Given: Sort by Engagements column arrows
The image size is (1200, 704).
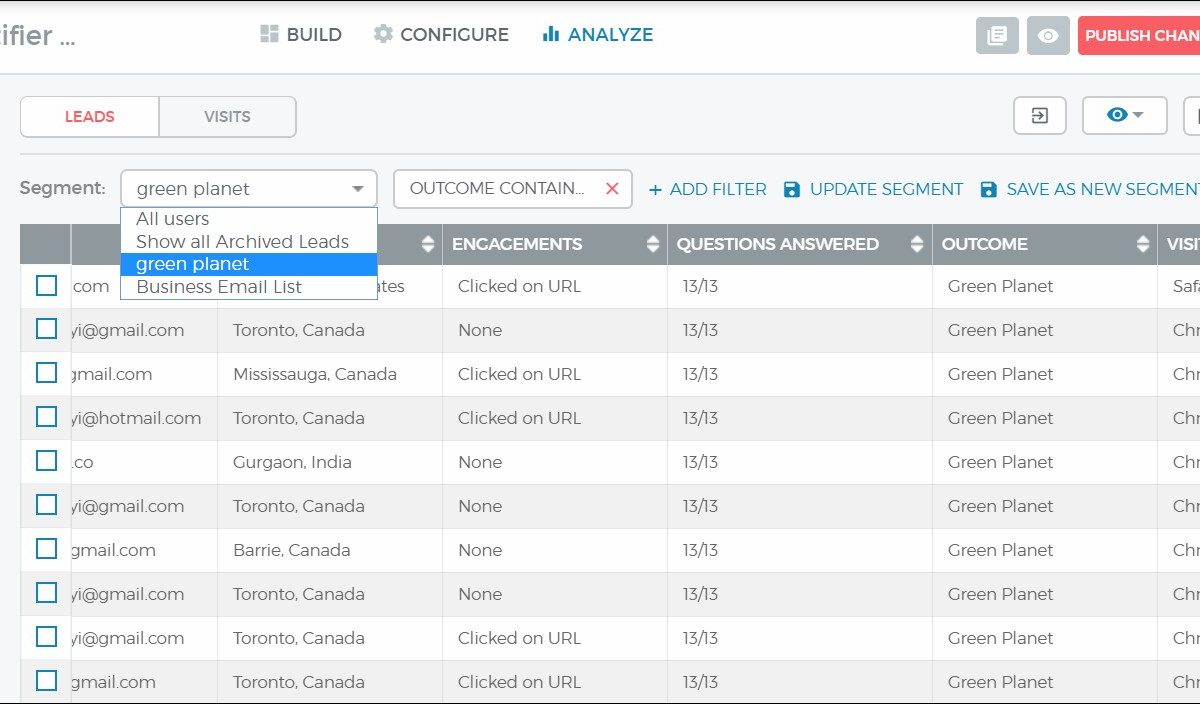Looking at the screenshot, I should pyautogui.click(x=653, y=244).
